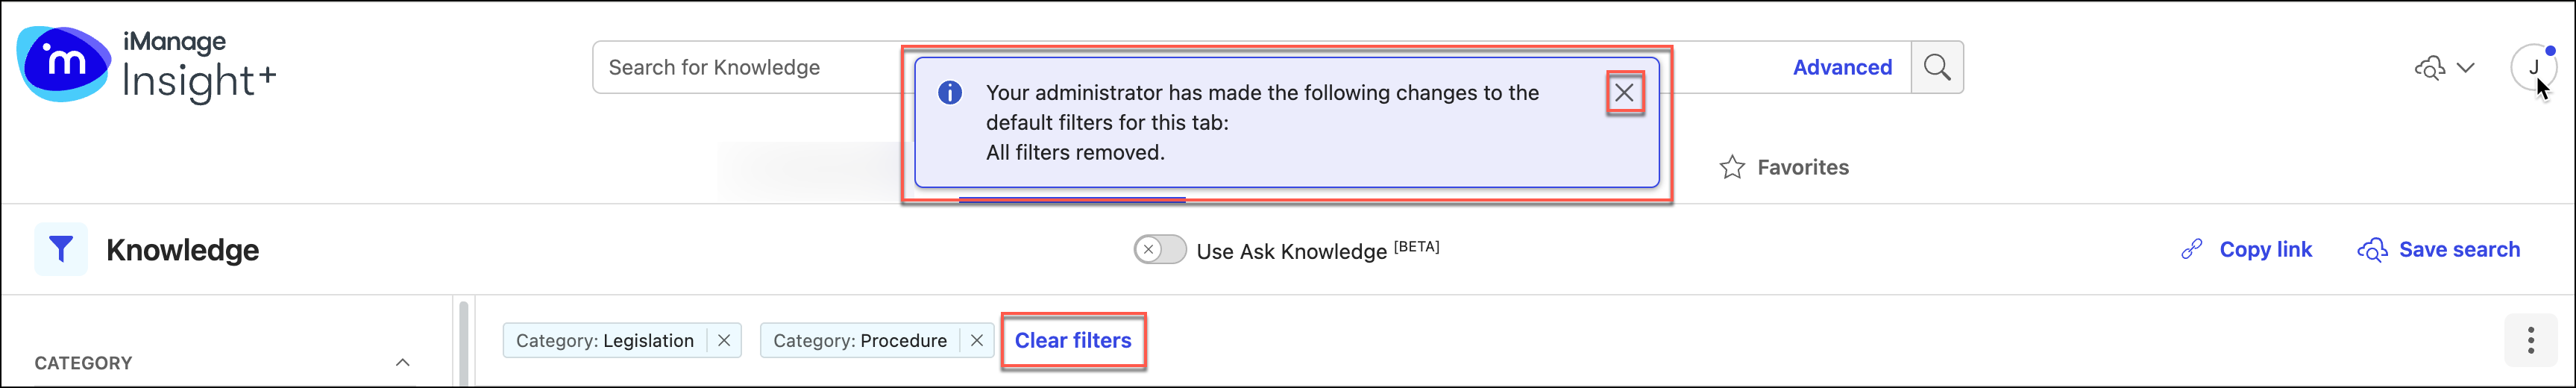
Task: Click the Copy link chain icon
Action: (2191, 249)
